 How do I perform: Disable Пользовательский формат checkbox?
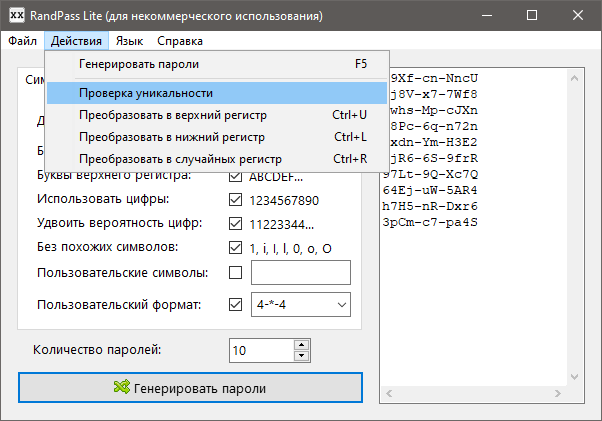click(235, 305)
